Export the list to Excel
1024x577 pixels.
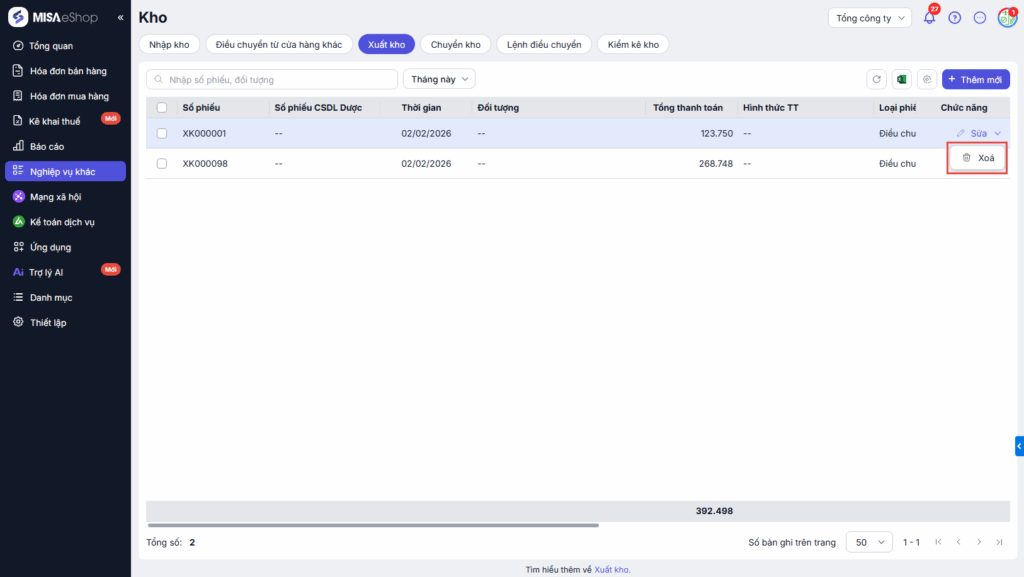click(901, 79)
